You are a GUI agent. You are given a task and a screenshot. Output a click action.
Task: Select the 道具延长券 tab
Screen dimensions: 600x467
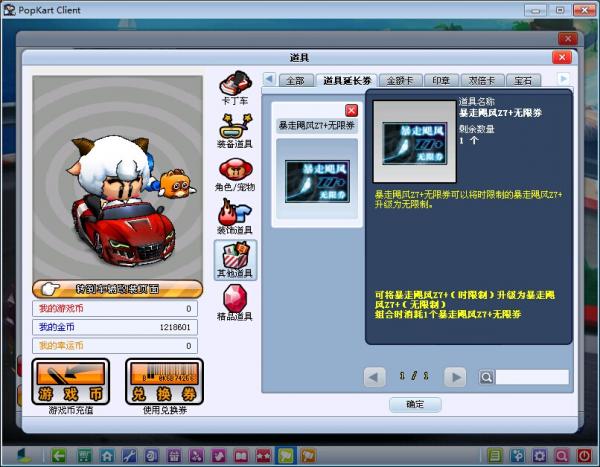click(347, 80)
